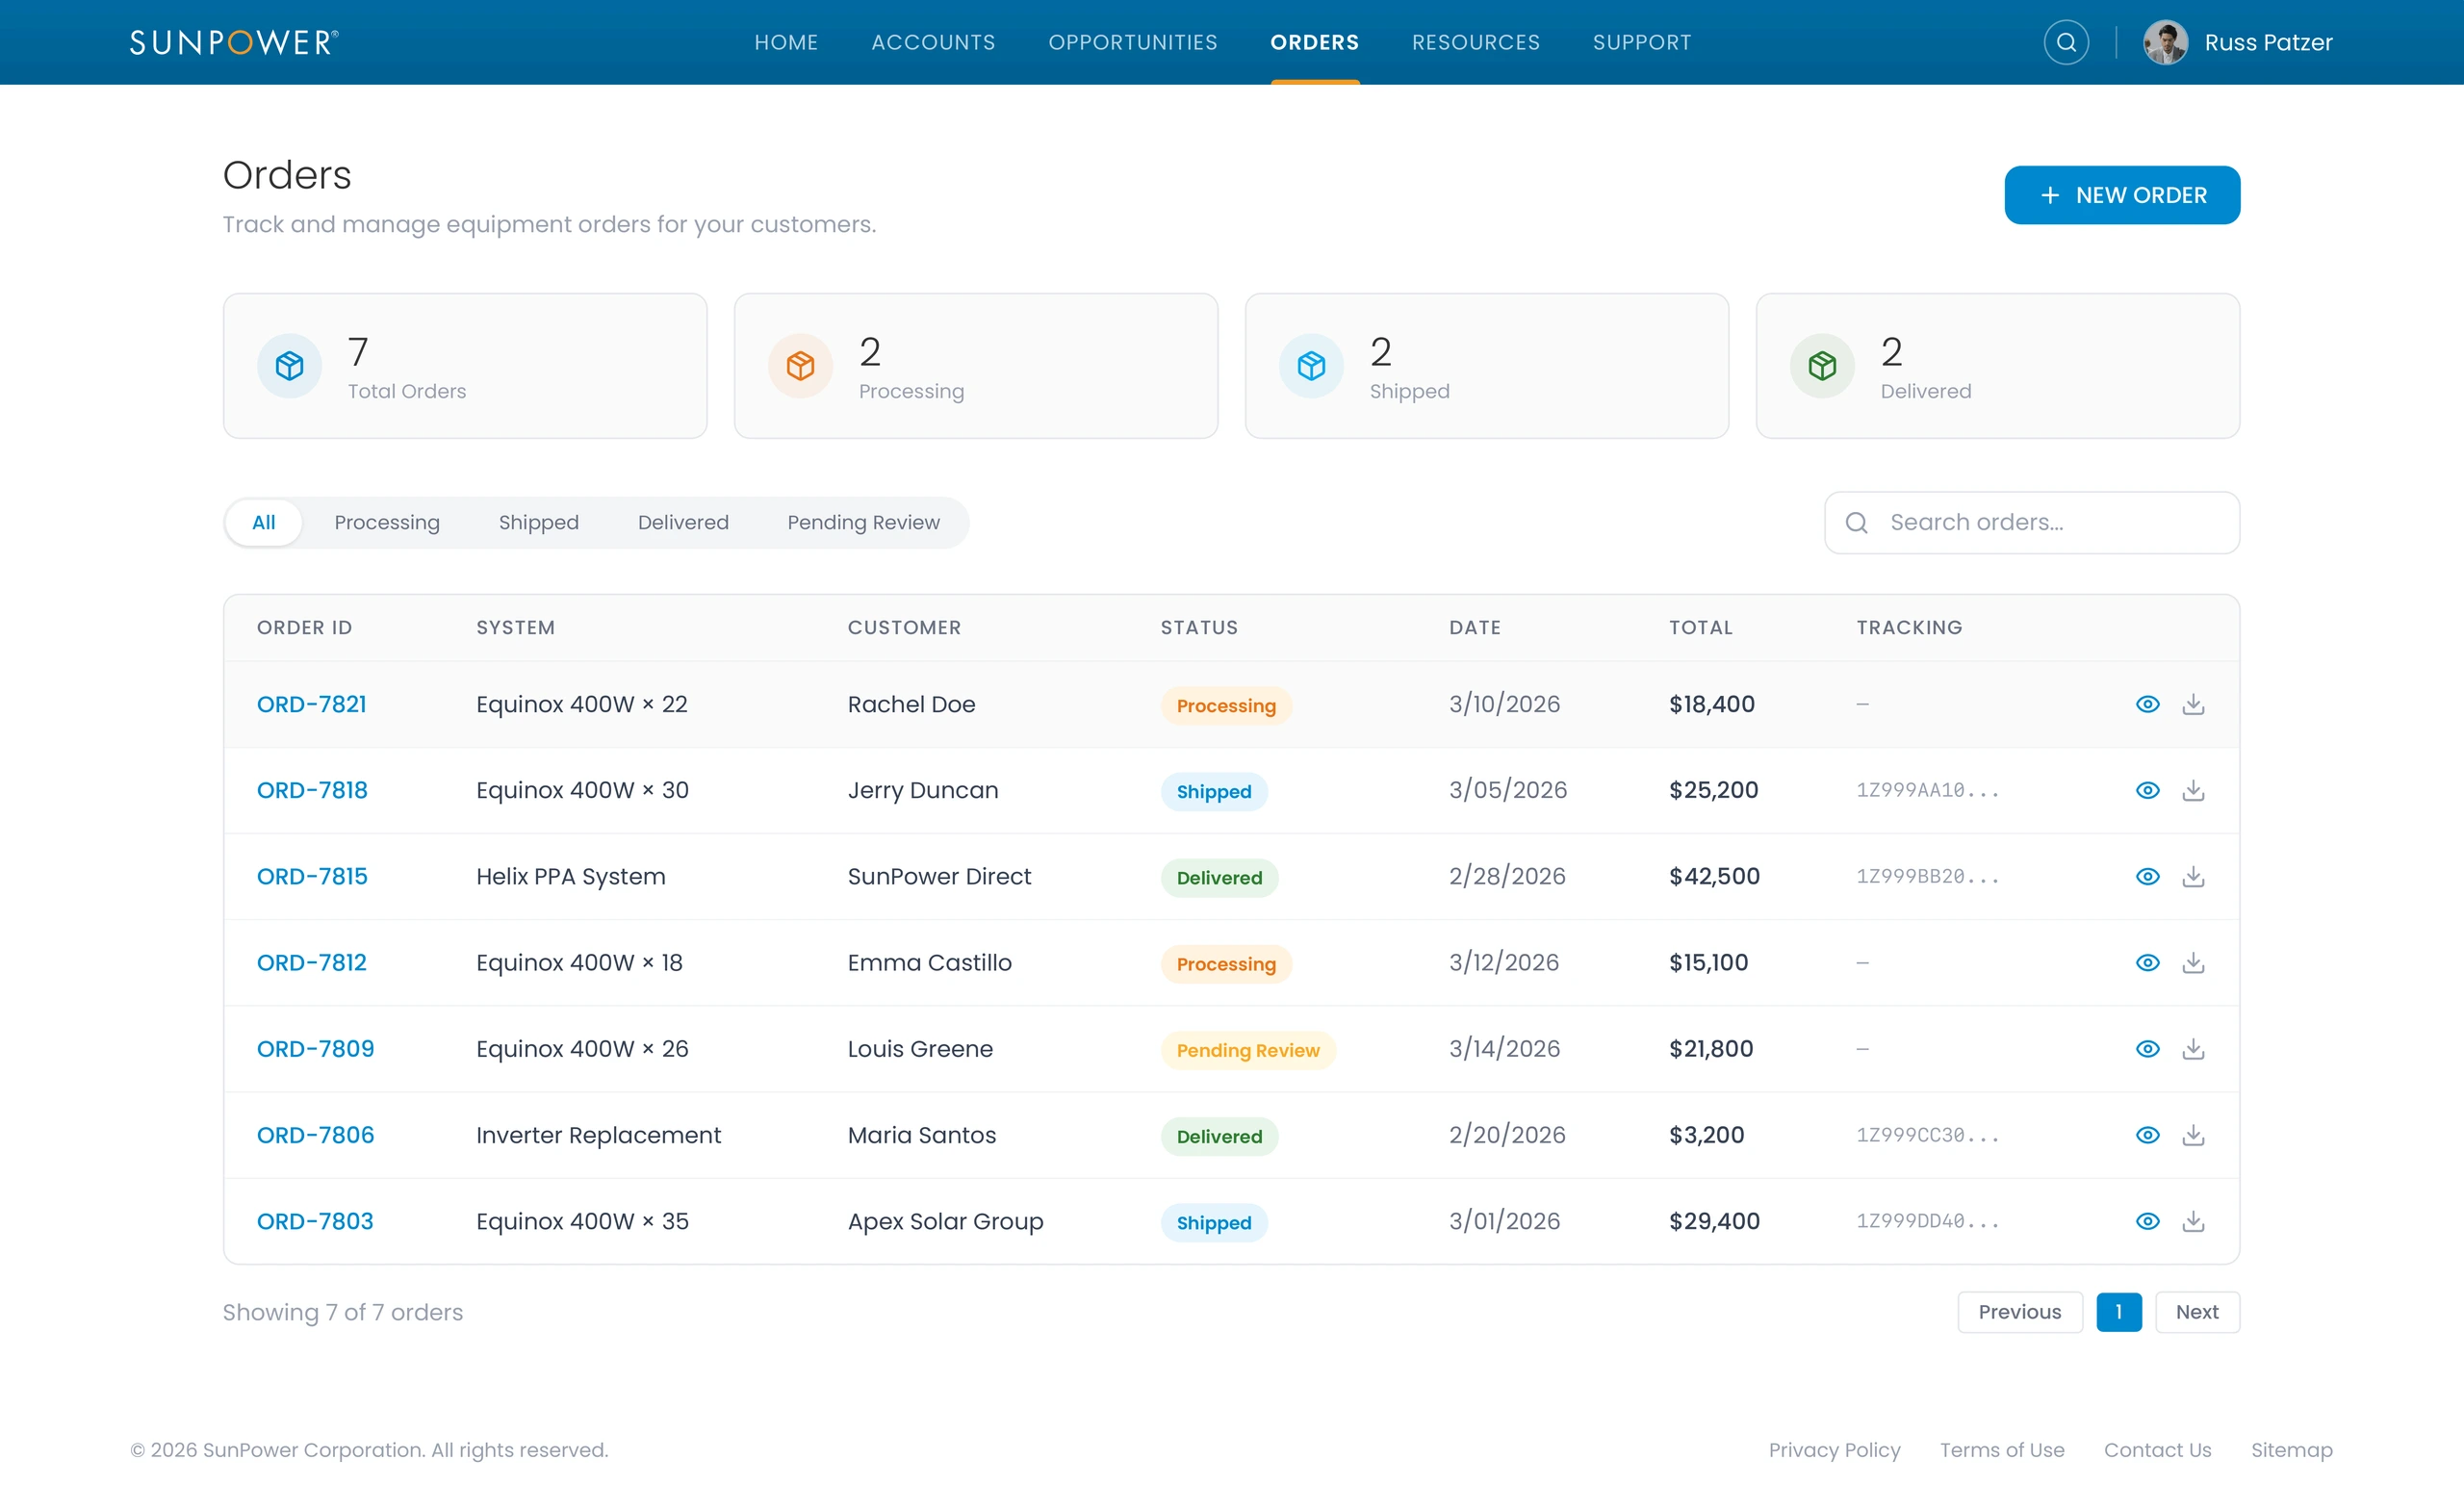
Task: View details for order ORD-7809
Action: click(2147, 1048)
